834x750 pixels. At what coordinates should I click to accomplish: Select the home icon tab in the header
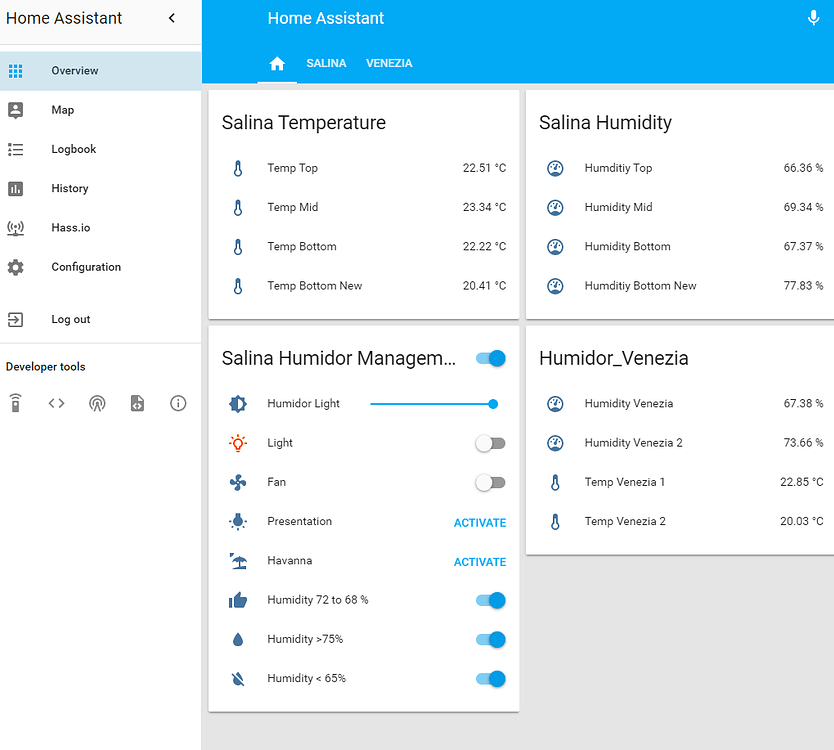coord(277,62)
